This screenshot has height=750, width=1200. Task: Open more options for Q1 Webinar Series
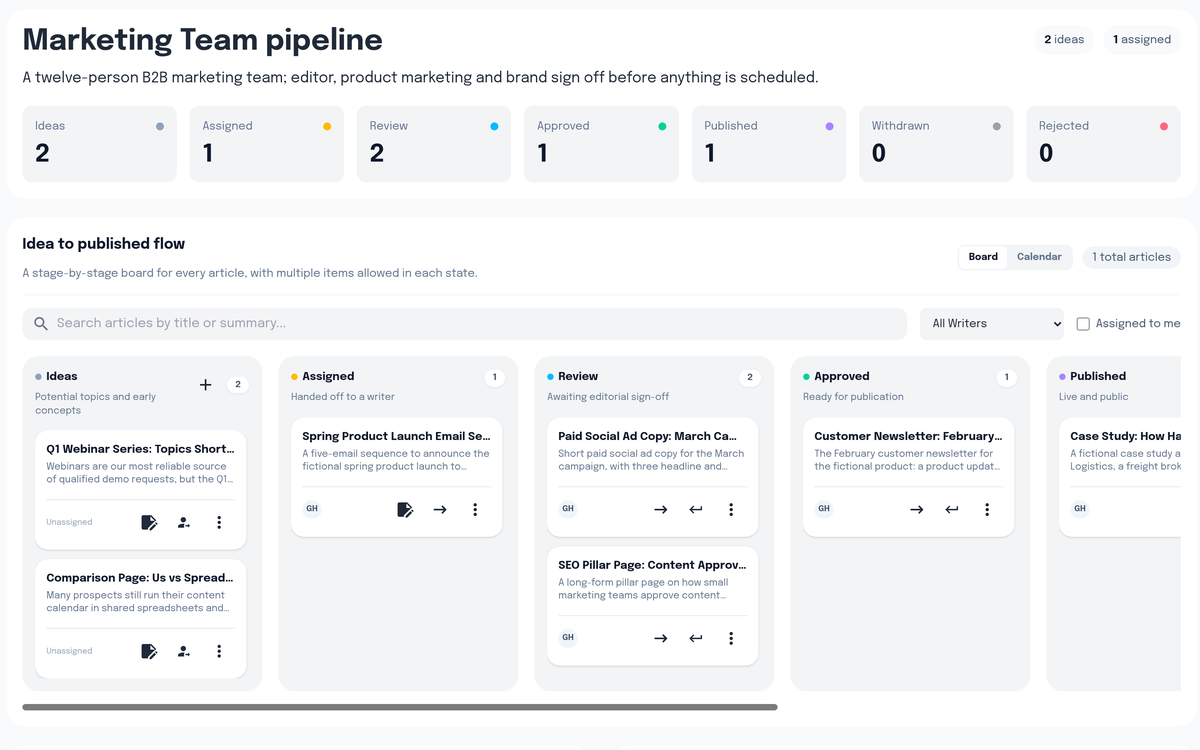[x=219, y=522]
